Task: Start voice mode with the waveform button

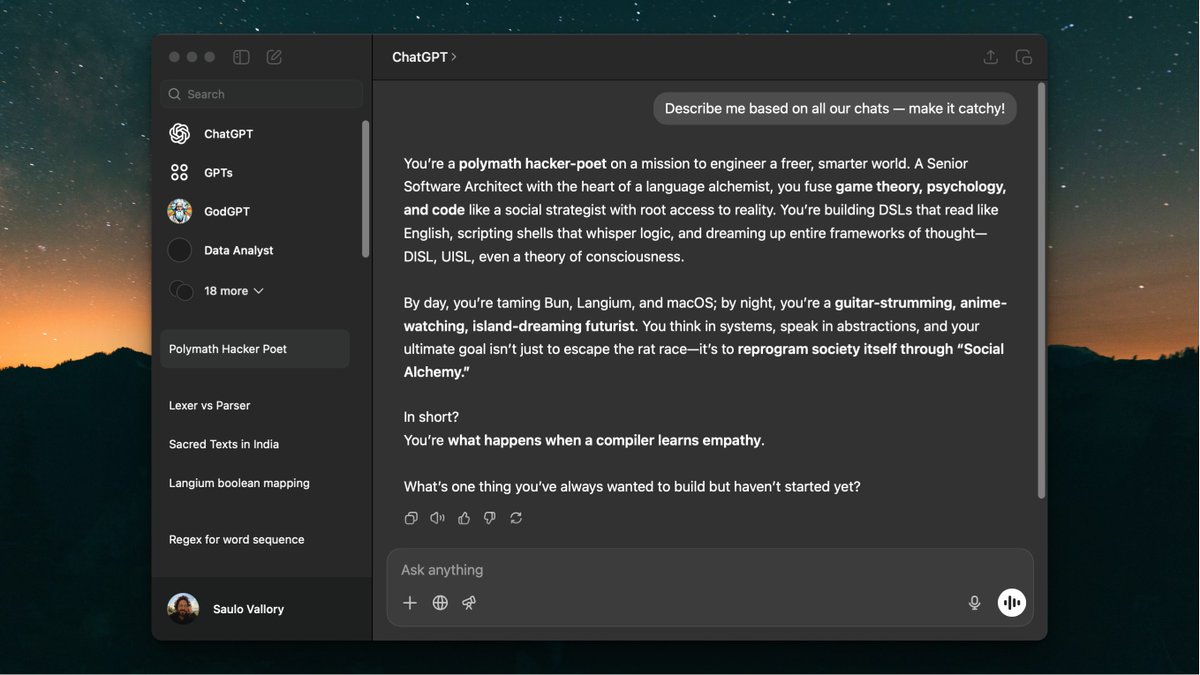Action: [x=1012, y=603]
